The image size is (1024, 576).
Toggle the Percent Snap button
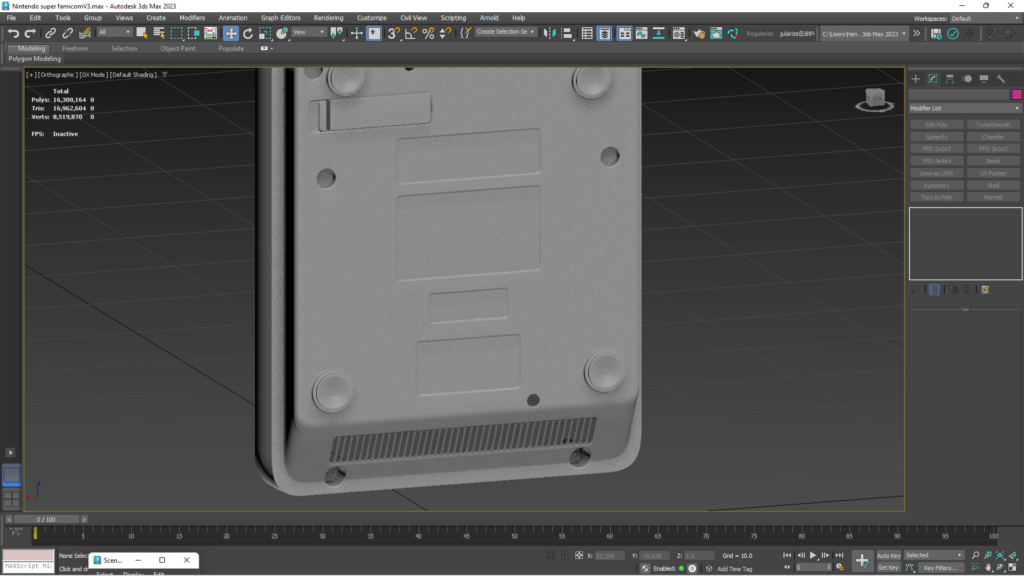point(428,33)
